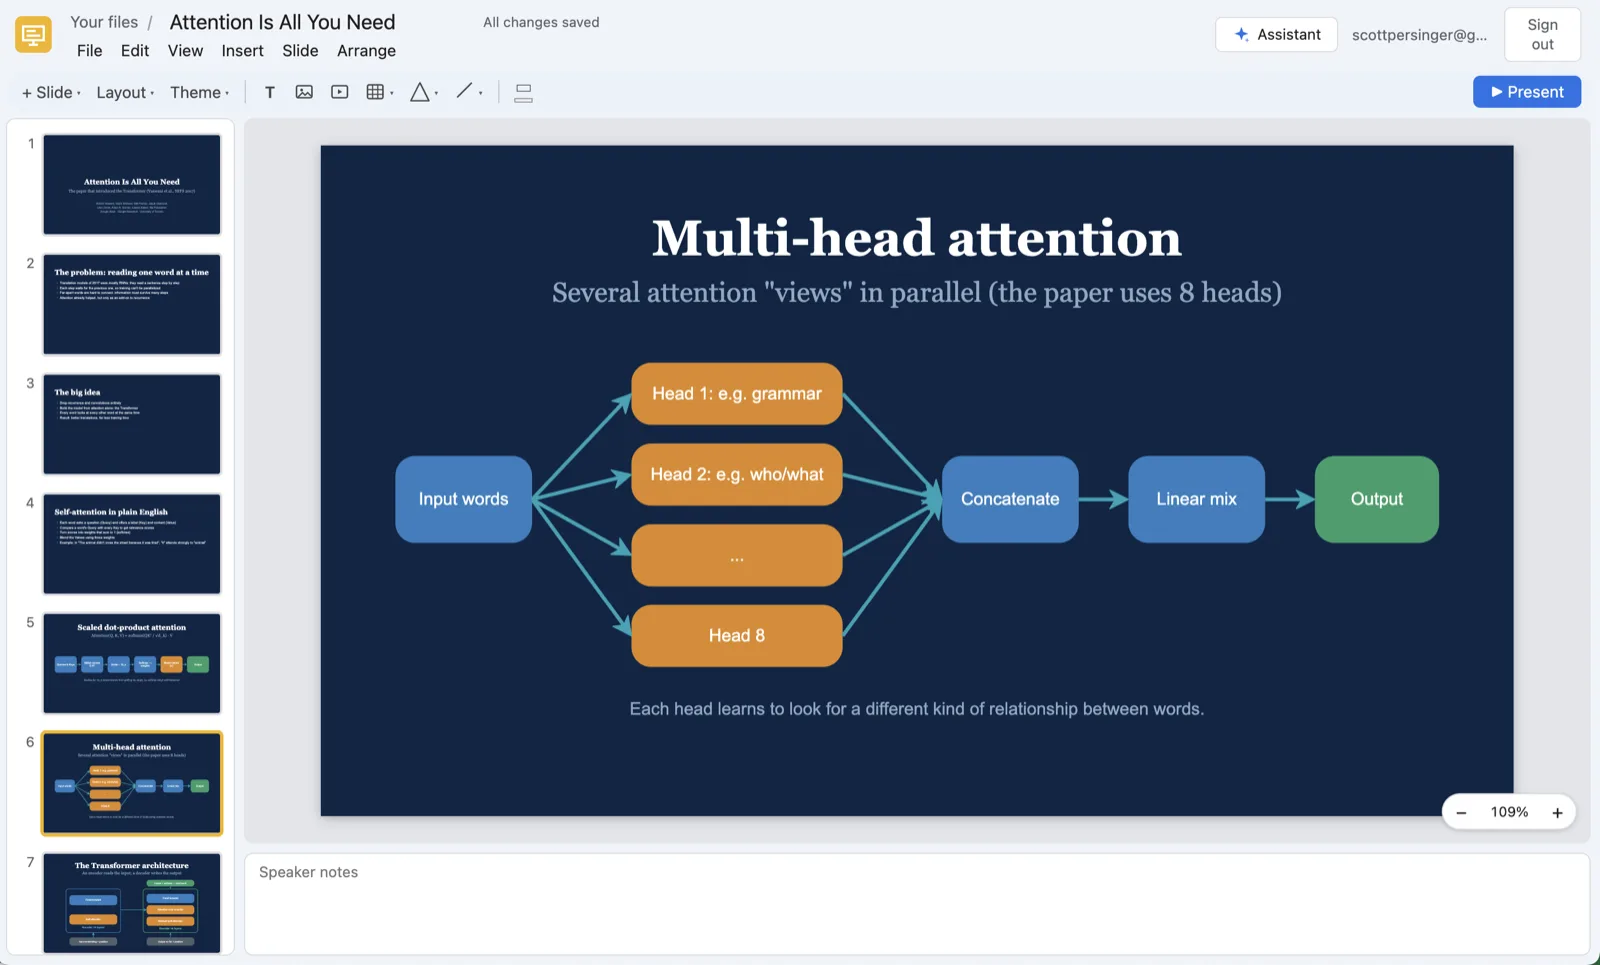Select slide 4 thumbnail Self-attention in plain English
This screenshot has height=965, width=1600.
pos(132,544)
